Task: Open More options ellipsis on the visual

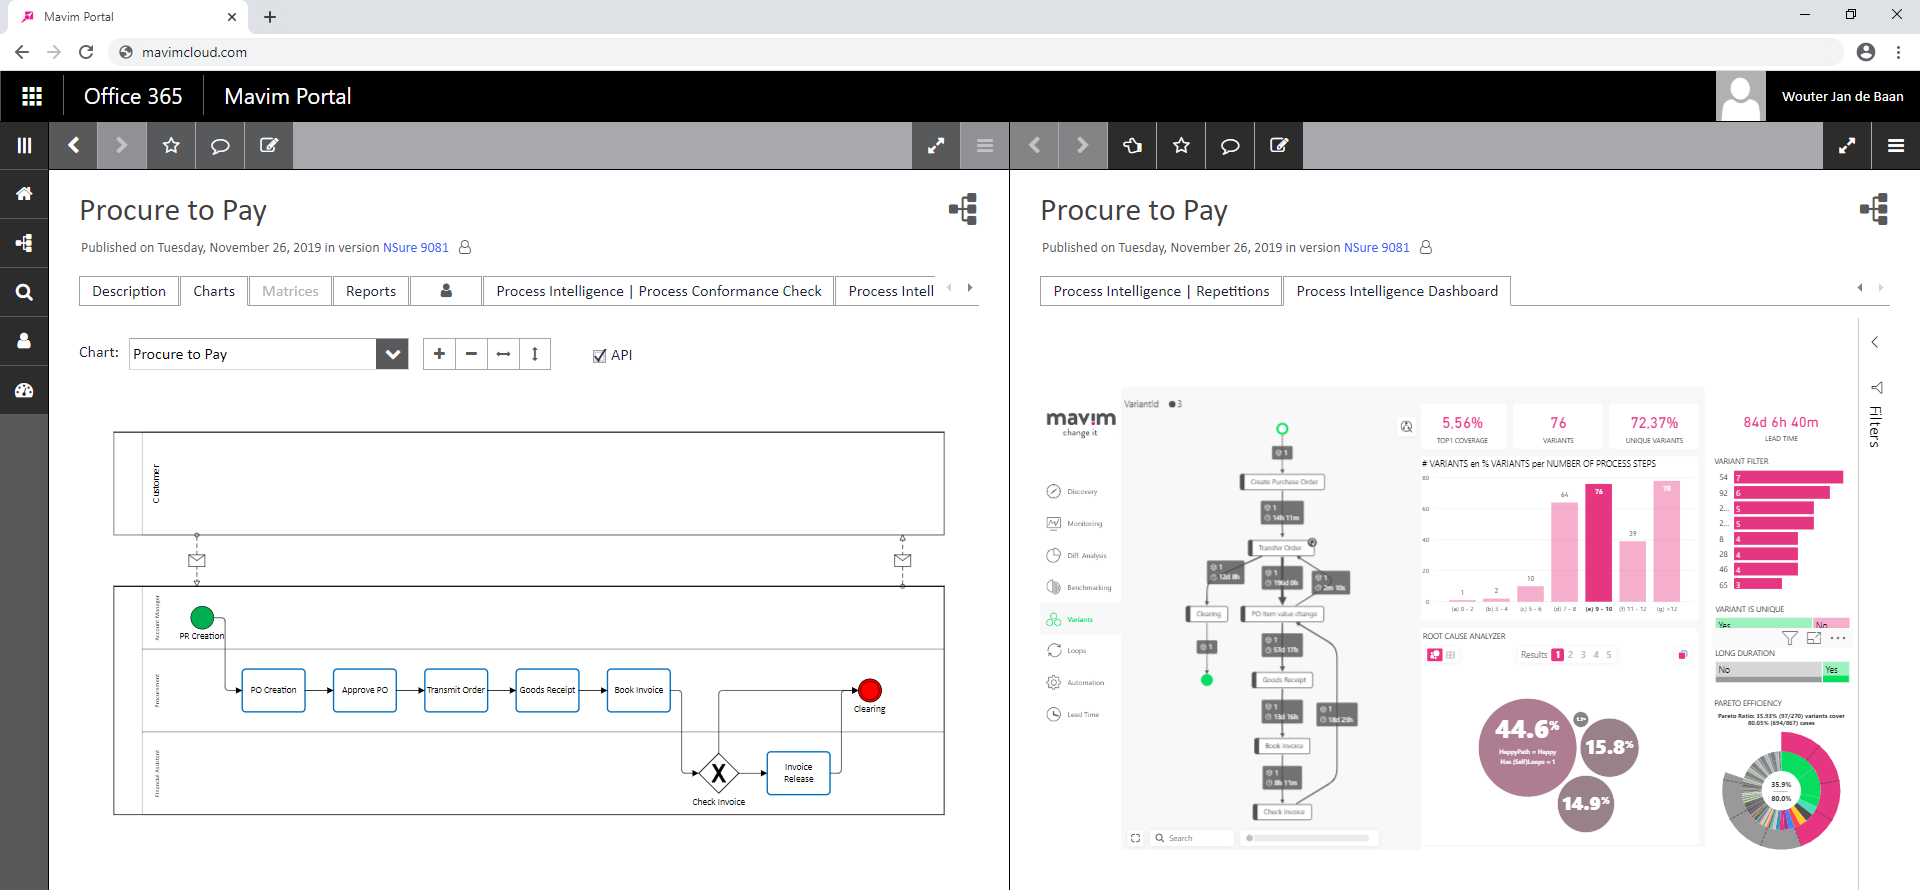Action: (1838, 638)
